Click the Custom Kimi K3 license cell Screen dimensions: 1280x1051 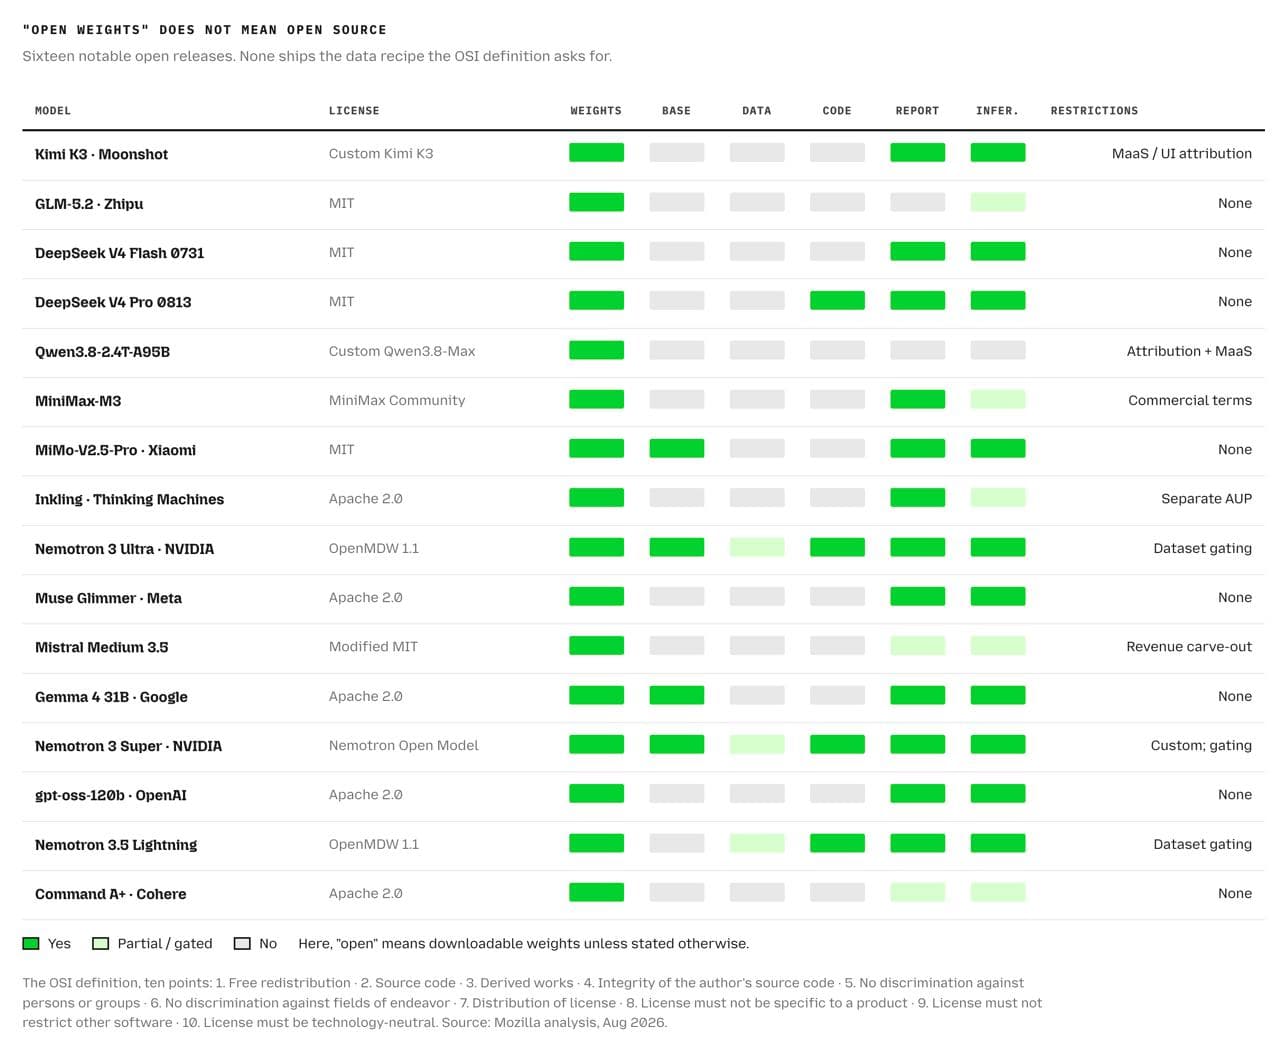point(381,153)
